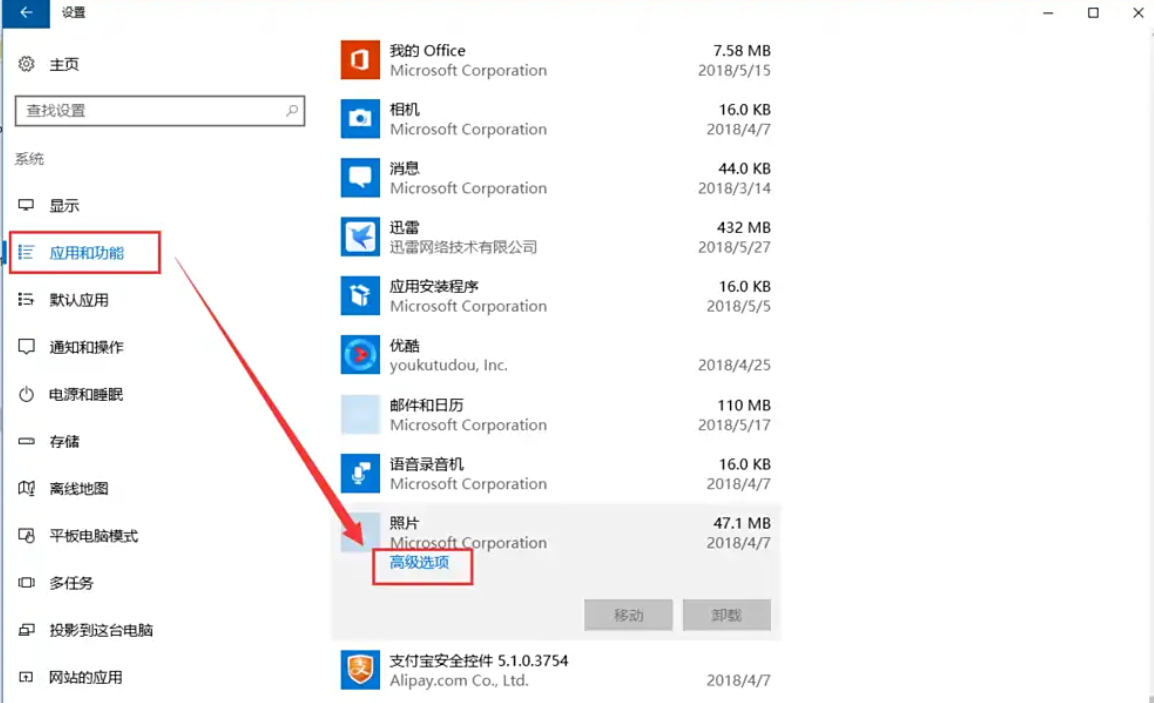Select 显示 in the sidebar

[64, 206]
